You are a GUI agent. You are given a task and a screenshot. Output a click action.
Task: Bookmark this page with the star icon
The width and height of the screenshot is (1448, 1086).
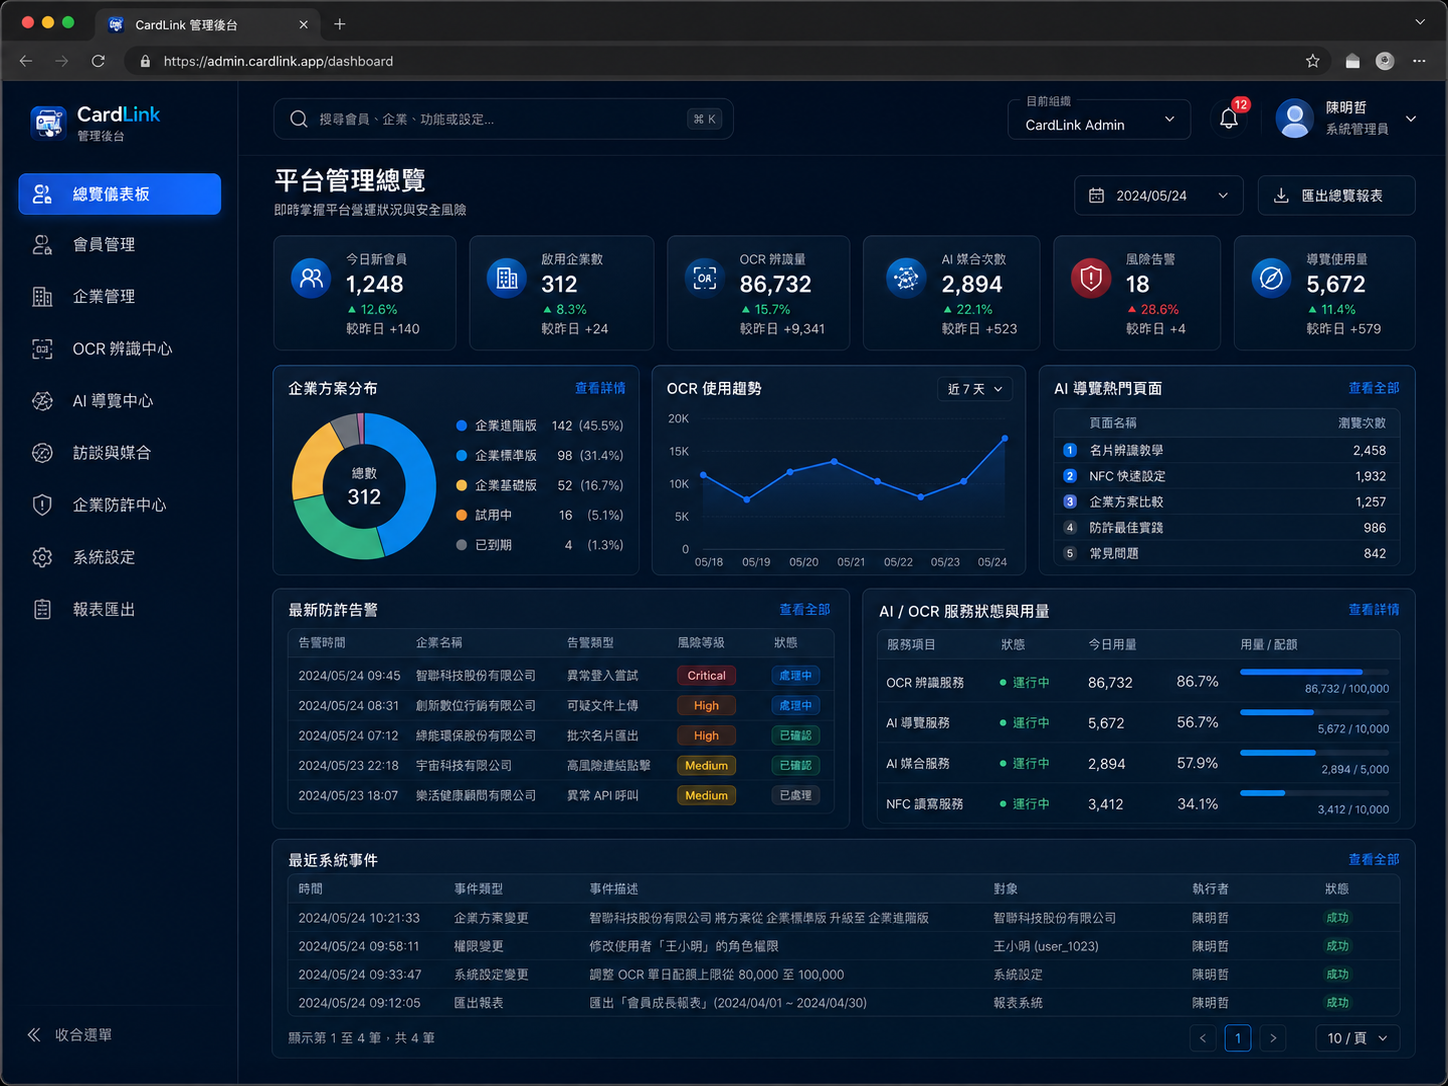coord(1313,61)
